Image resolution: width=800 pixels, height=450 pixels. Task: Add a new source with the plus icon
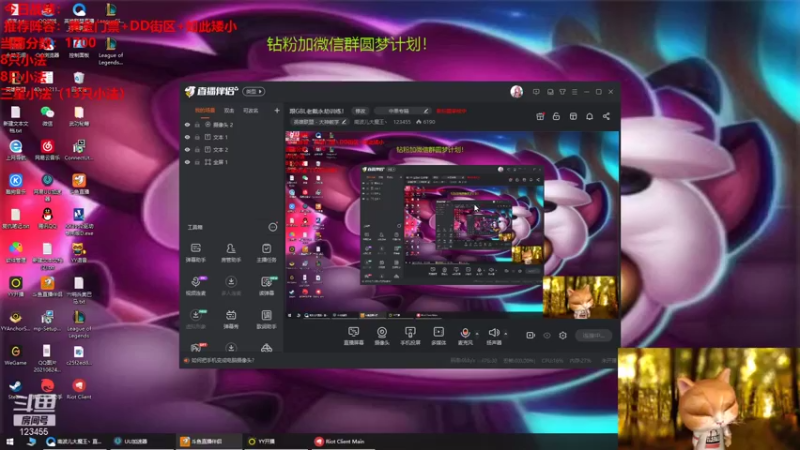pyautogui.click(x=277, y=110)
